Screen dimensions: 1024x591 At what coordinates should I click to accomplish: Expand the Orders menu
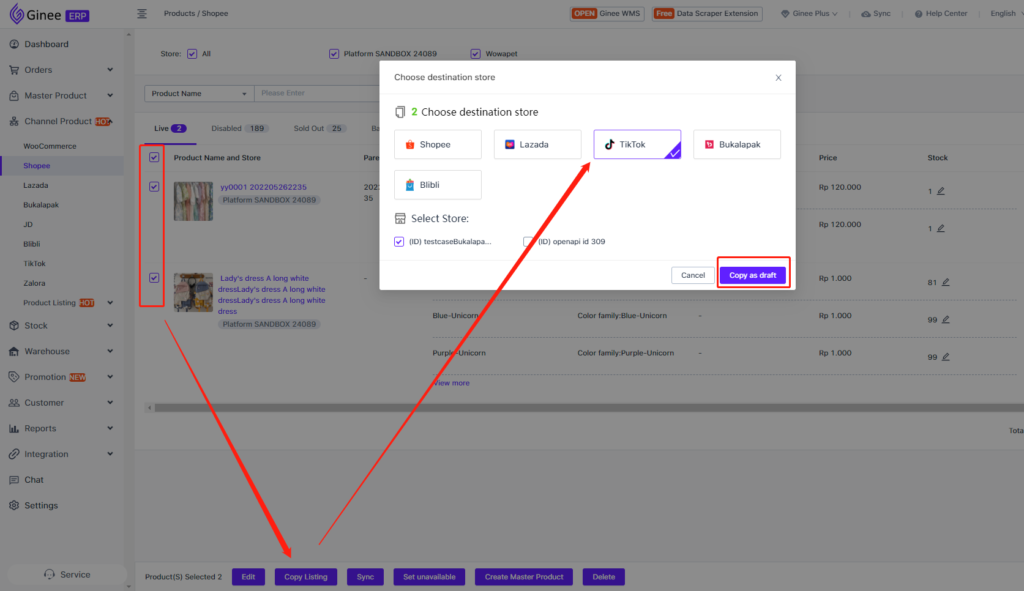click(110, 70)
